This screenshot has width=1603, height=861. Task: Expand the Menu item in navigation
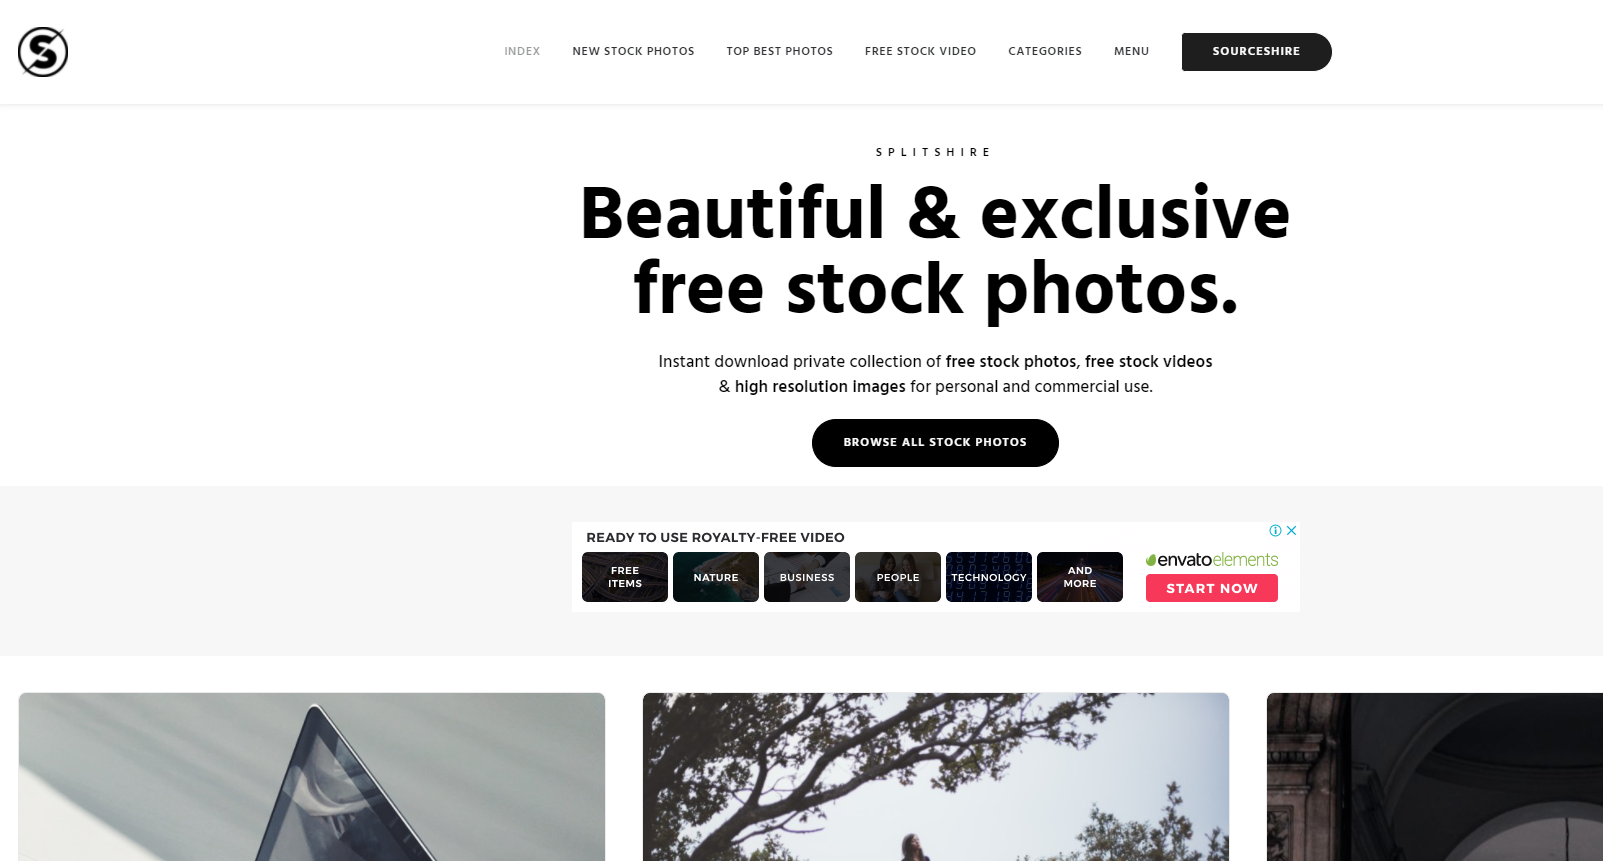tap(1131, 51)
